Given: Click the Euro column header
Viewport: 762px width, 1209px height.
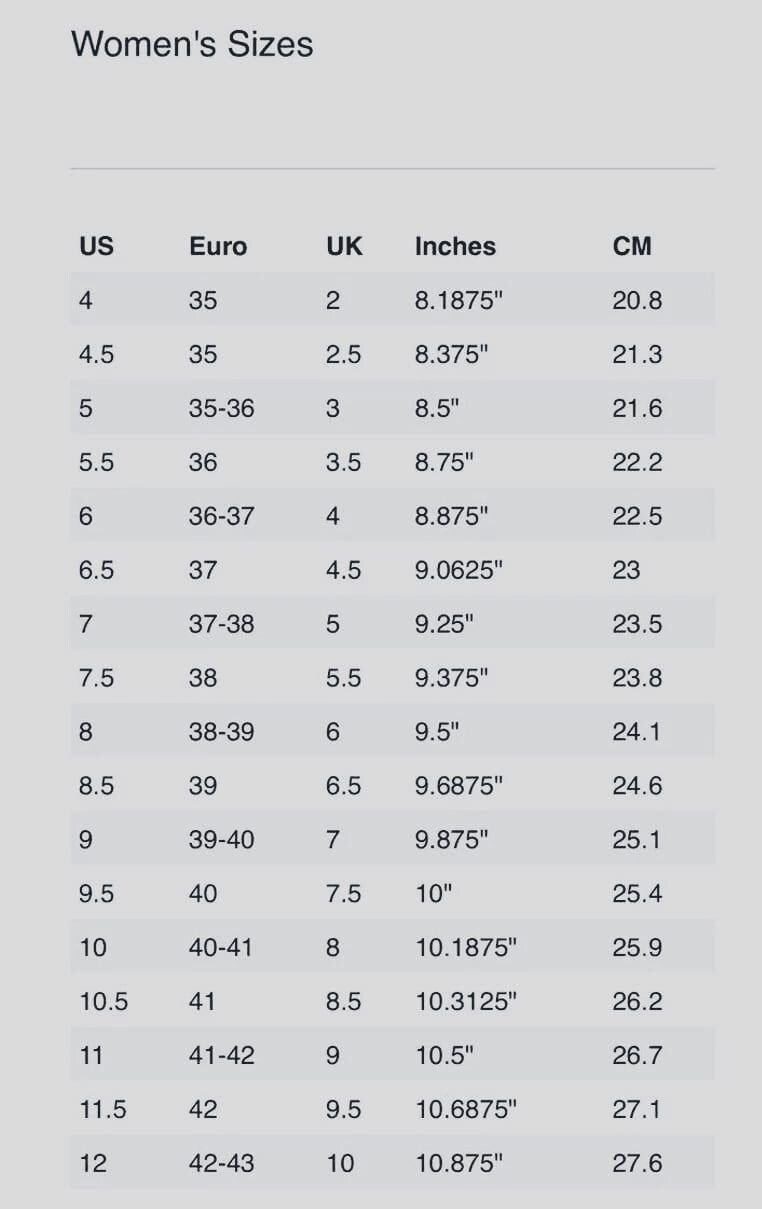Looking at the screenshot, I should click(x=217, y=246).
